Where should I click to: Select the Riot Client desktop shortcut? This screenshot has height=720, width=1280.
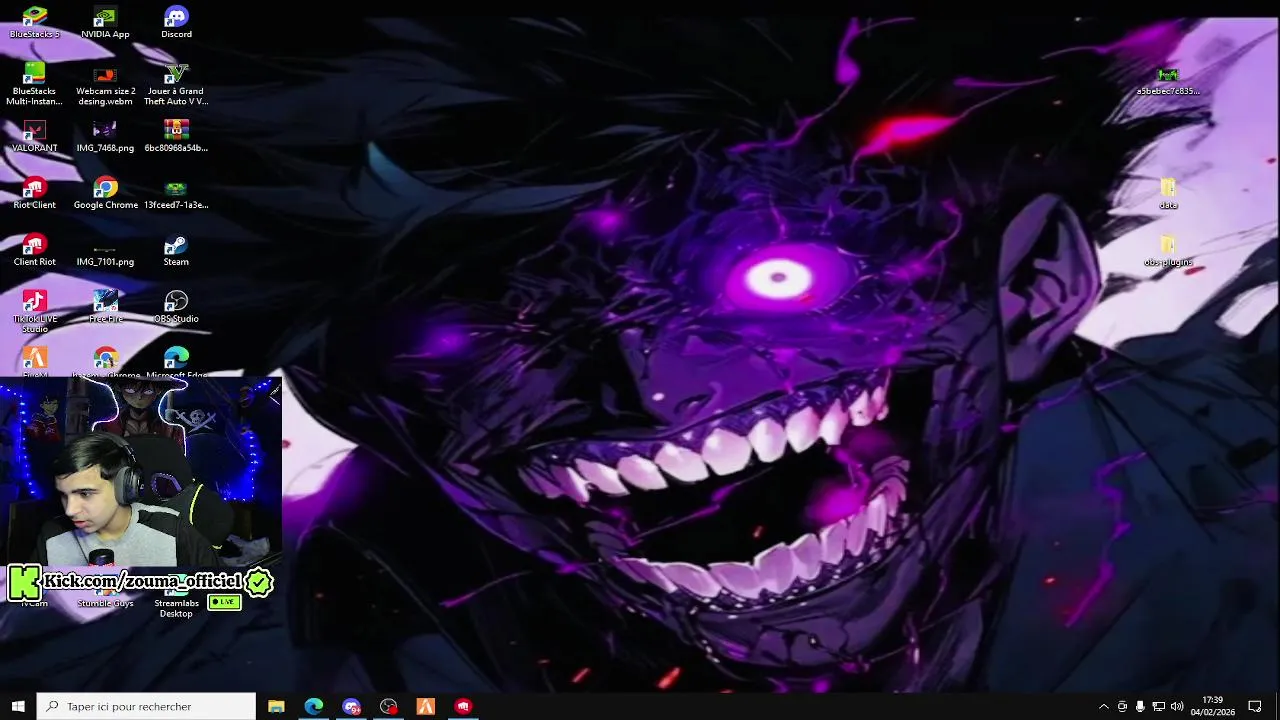pos(35,193)
